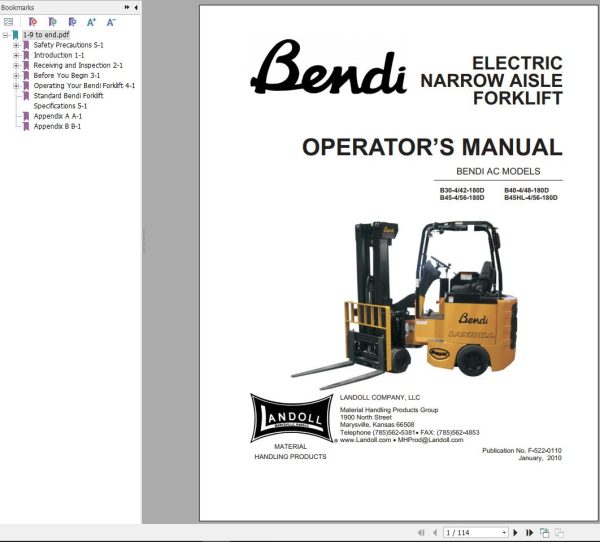Click the BENDI AC MODELS text
600x542 pixels.
pos(498,171)
